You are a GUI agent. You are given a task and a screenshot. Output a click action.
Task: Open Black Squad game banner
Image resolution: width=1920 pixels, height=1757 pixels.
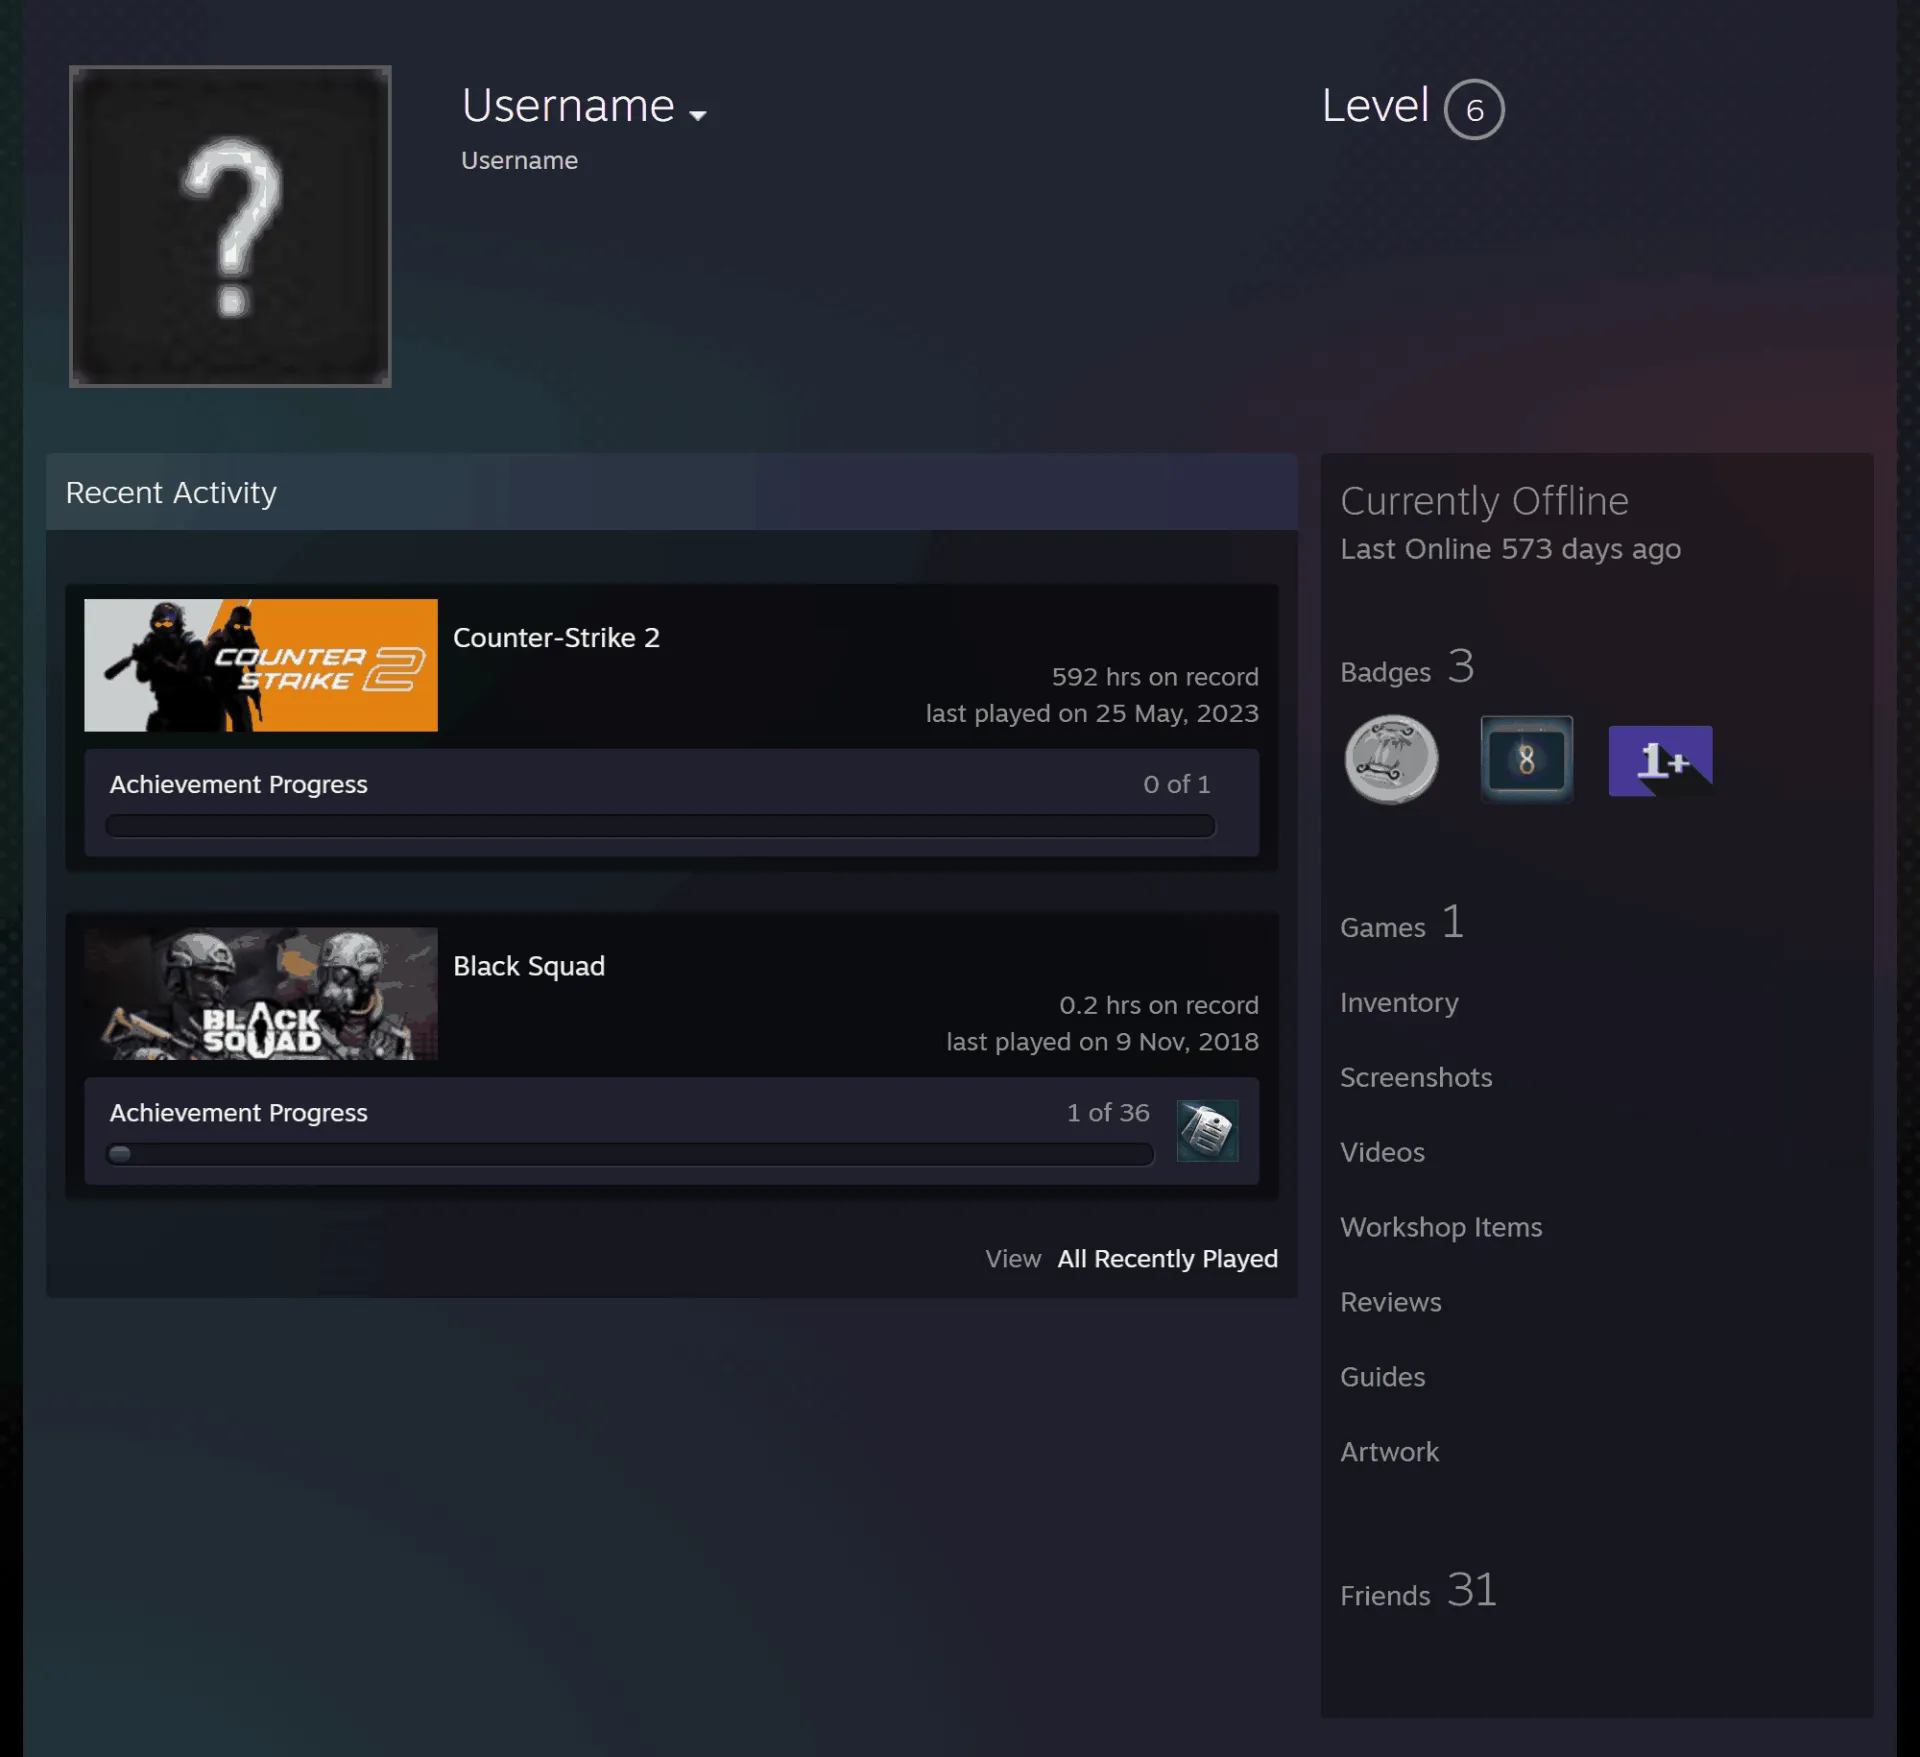click(x=261, y=994)
